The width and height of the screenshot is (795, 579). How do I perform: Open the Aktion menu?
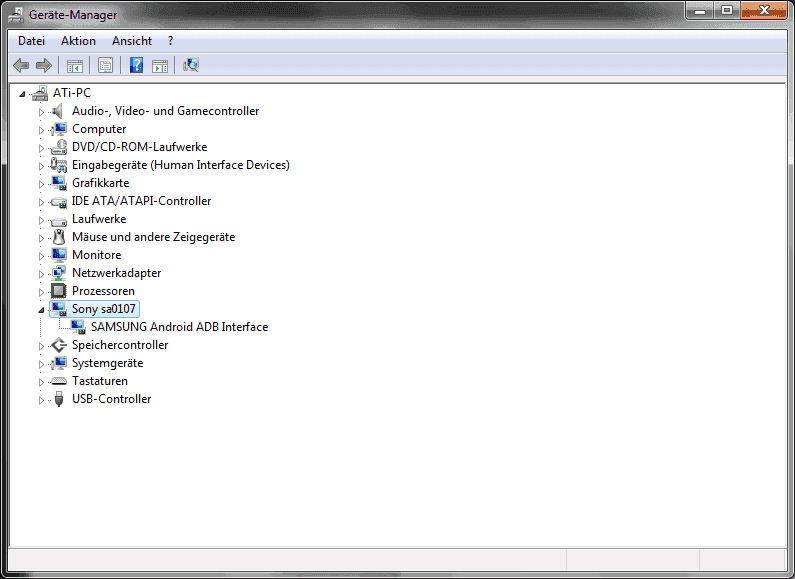pos(78,41)
